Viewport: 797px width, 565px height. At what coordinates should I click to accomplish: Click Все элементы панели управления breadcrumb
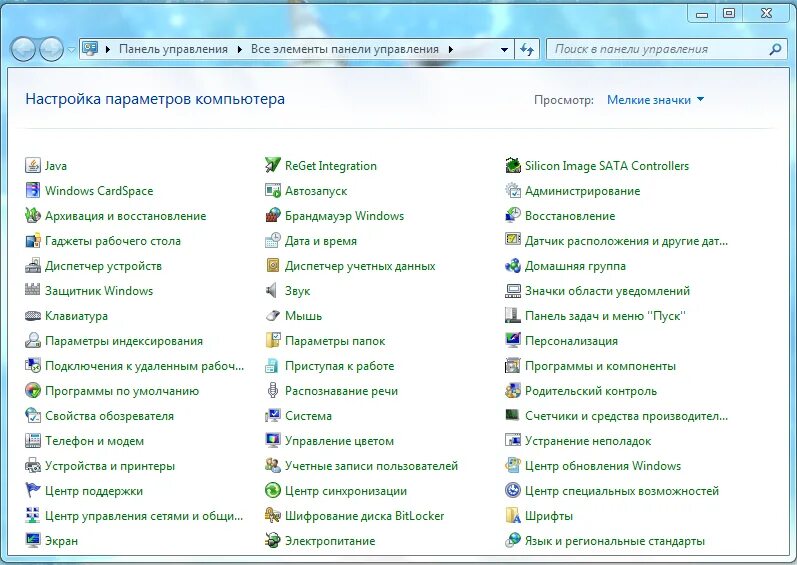(x=345, y=49)
